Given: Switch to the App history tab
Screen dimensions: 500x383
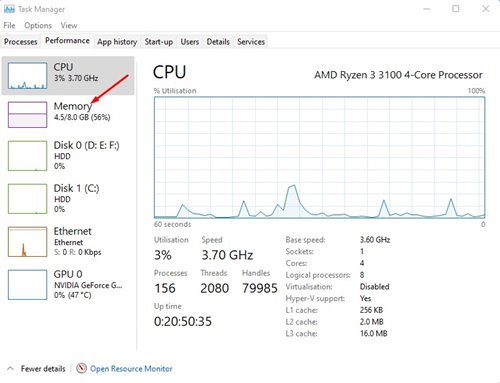Looking at the screenshot, I should [x=117, y=42].
